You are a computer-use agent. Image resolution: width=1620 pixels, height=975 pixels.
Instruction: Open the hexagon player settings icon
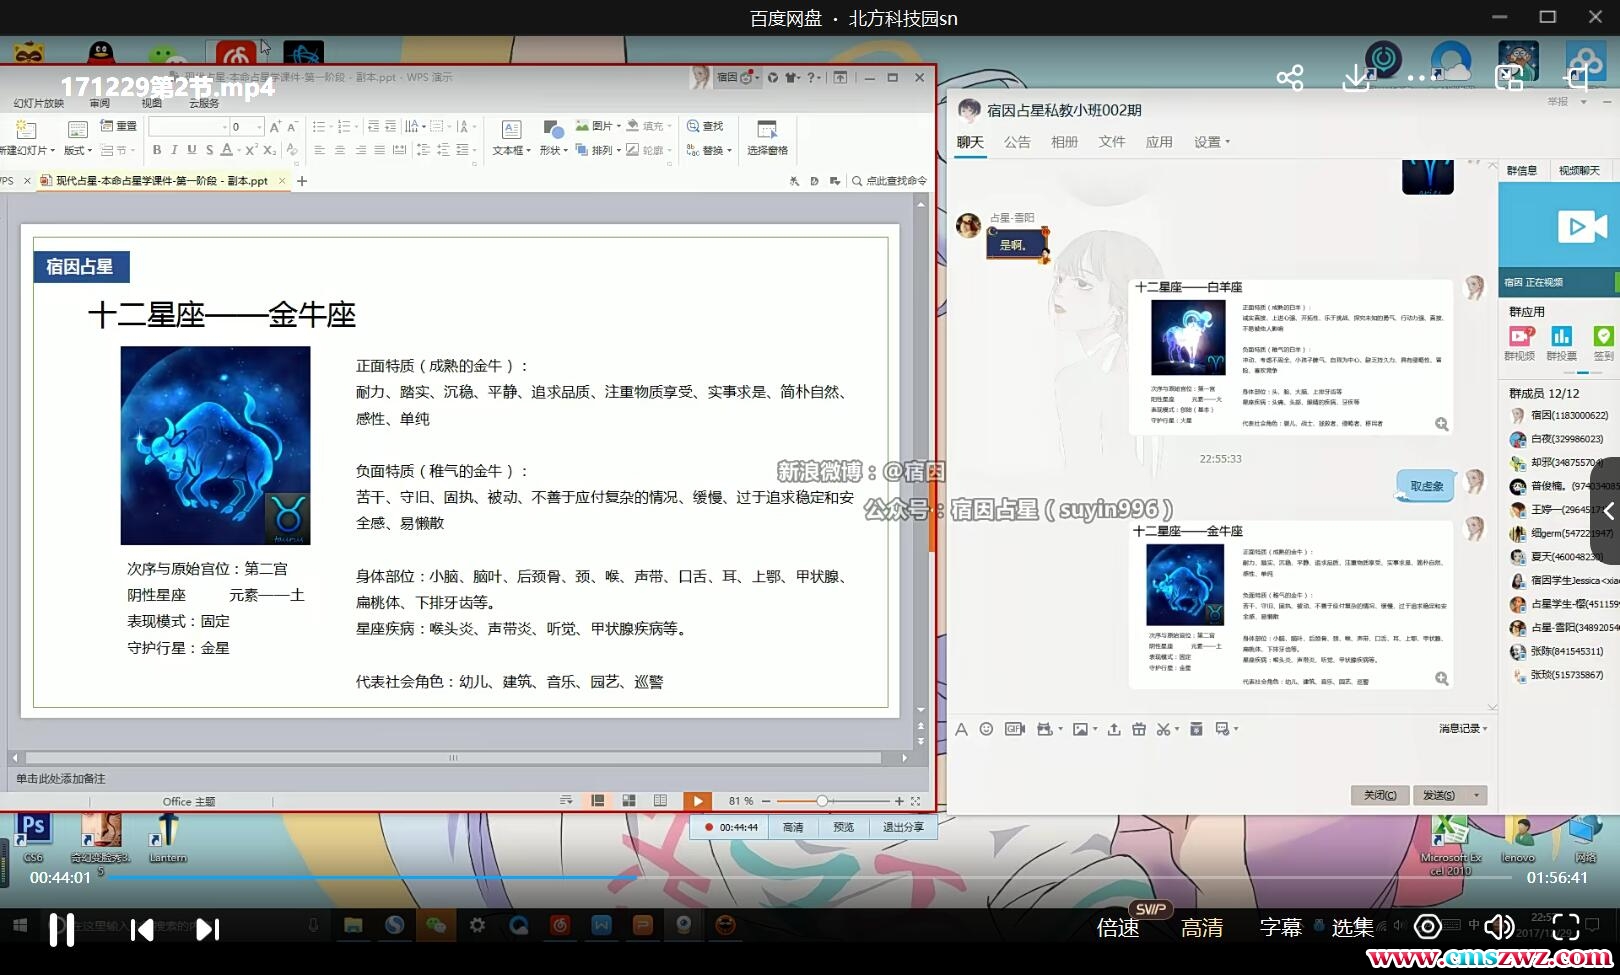1427,927
